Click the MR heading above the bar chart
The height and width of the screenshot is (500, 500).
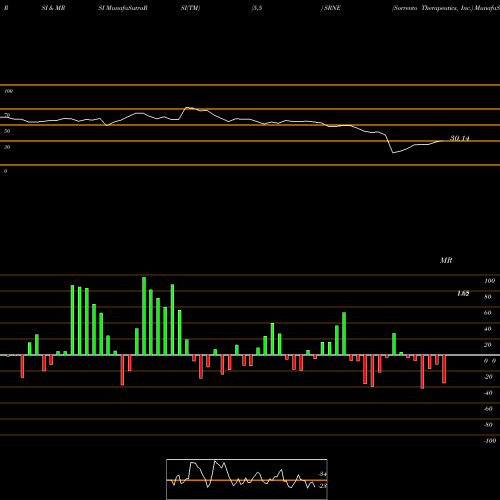tap(446, 260)
